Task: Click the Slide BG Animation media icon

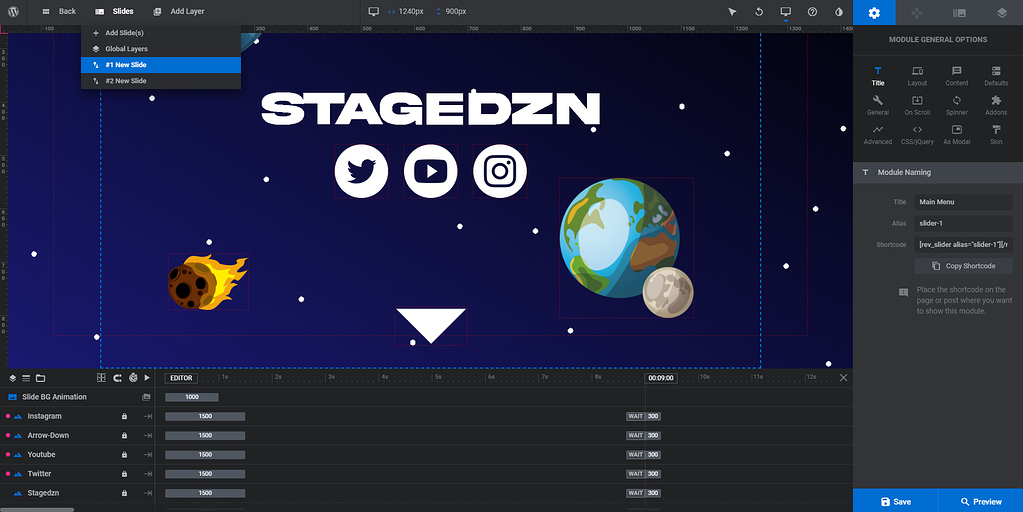Action: 146,397
